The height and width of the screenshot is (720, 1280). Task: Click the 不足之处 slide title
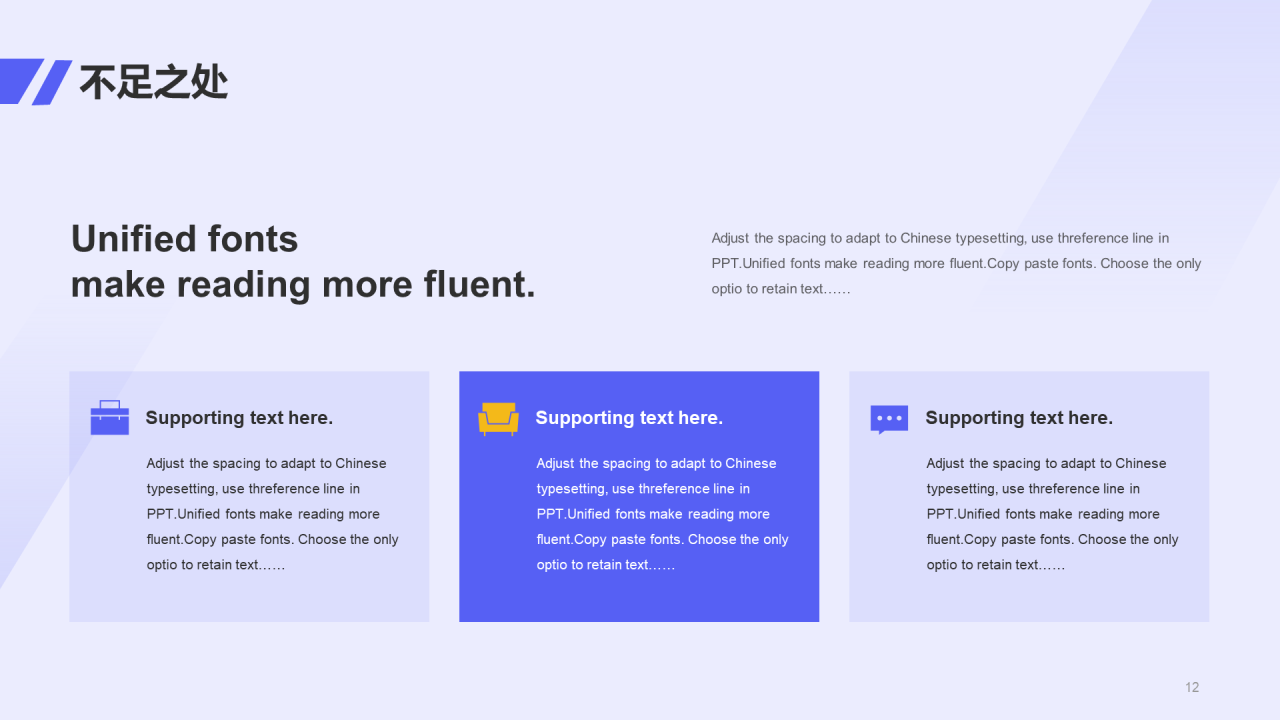[154, 82]
